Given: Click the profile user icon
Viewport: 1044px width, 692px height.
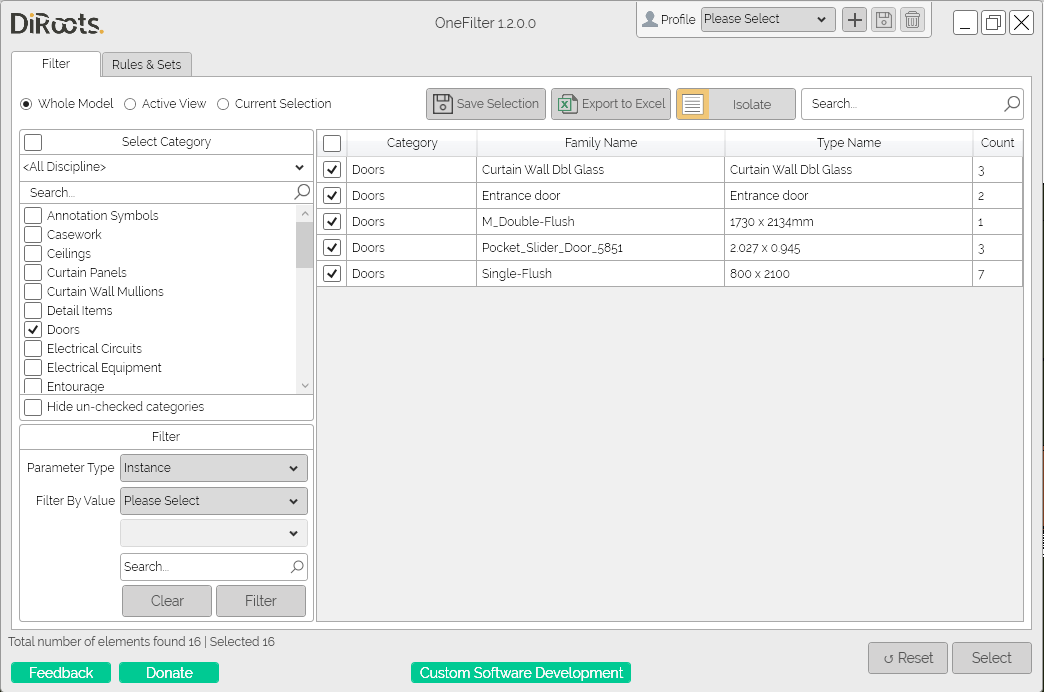Looking at the screenshot, I should (649, 19).
